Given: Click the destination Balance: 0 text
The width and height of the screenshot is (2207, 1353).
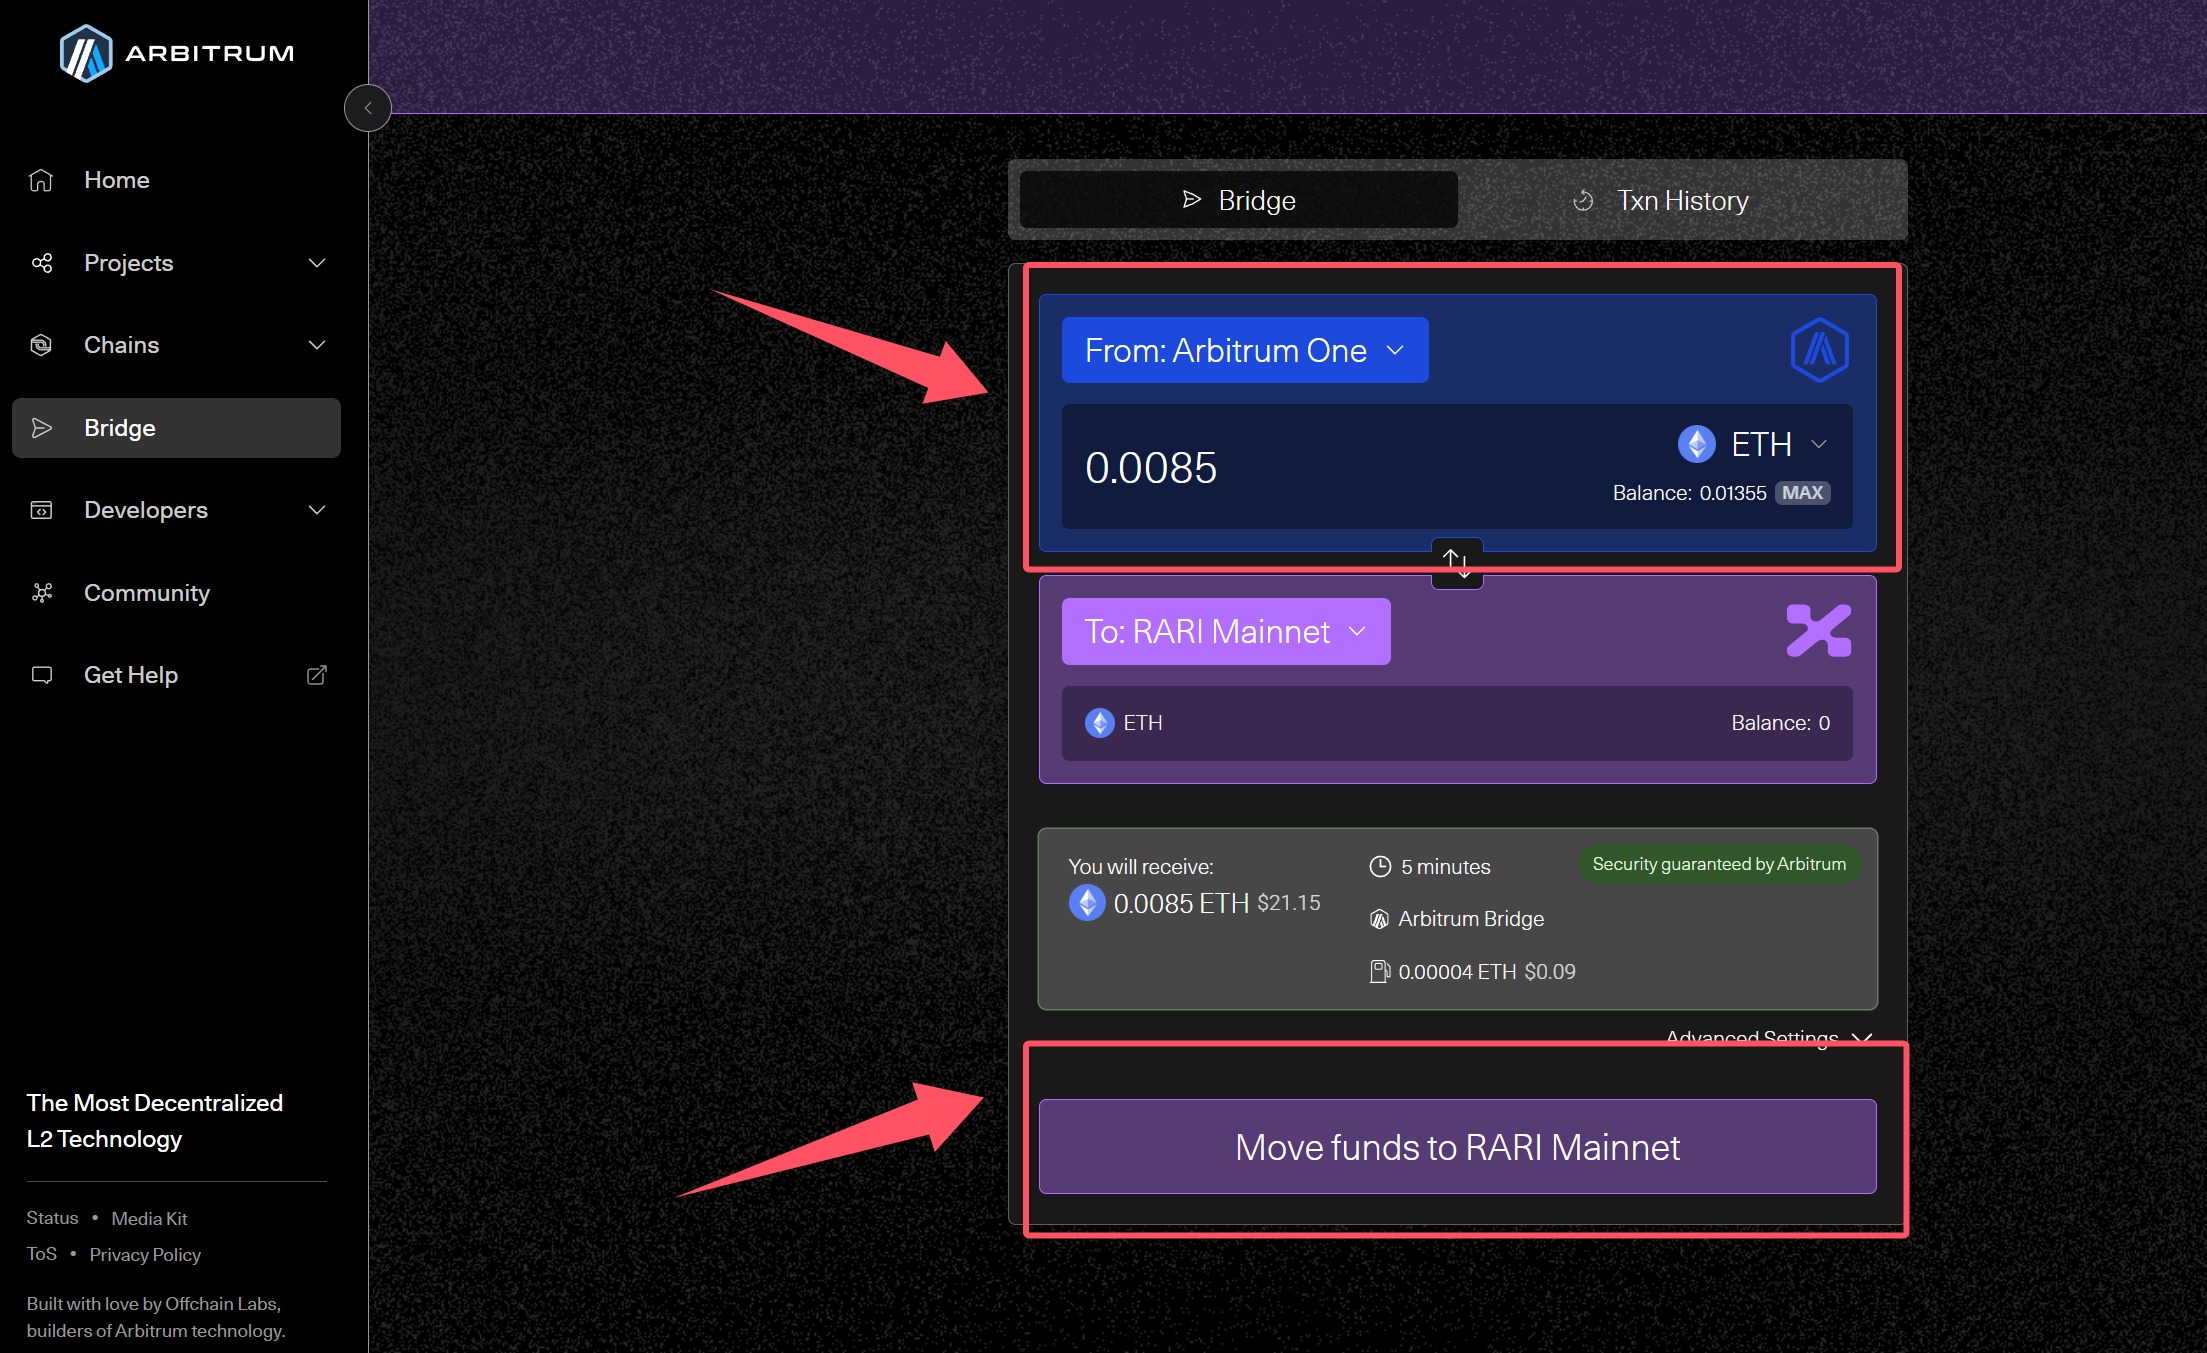Looking at the screenshot, I should click(1780, 723).
